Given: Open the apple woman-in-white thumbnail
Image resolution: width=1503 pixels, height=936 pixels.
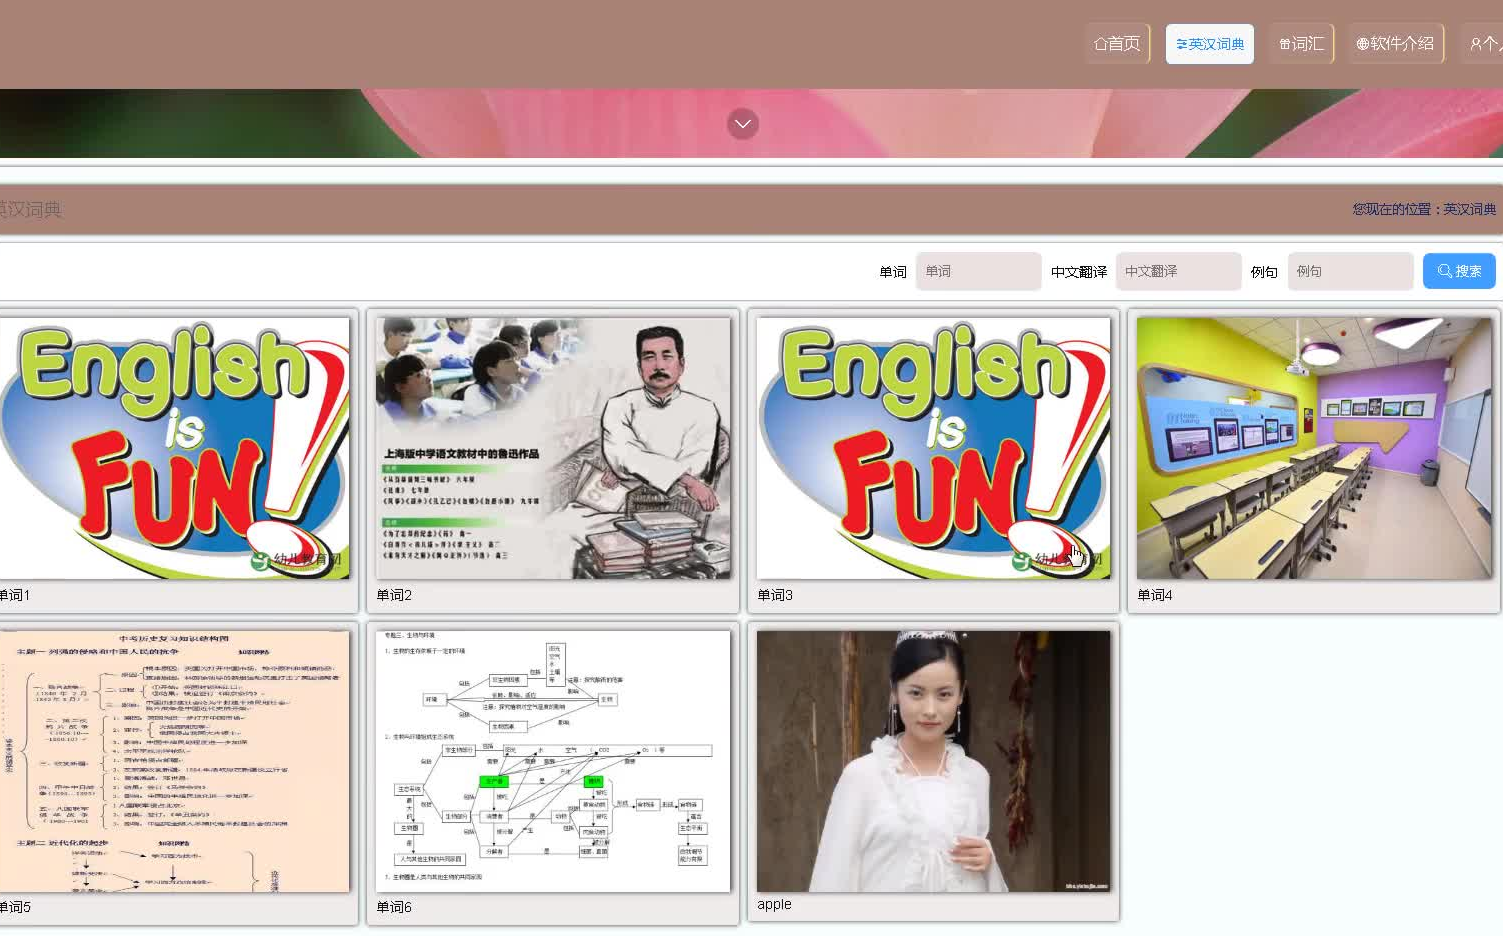Looking at the screenshot, I should tap(934, 761).
